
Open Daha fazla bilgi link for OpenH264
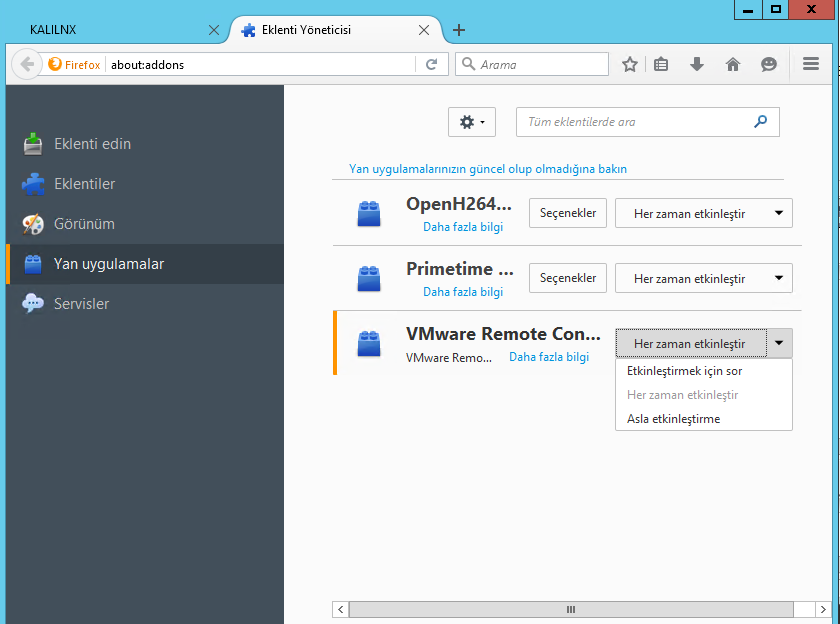coord(463,227)
